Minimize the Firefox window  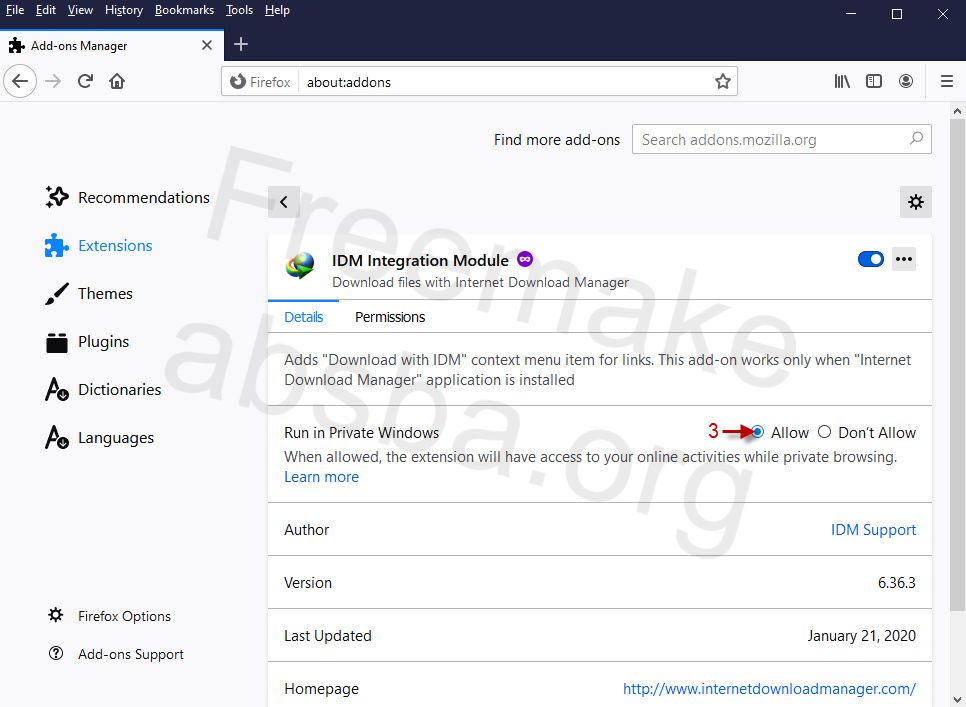tap(851, 14)
